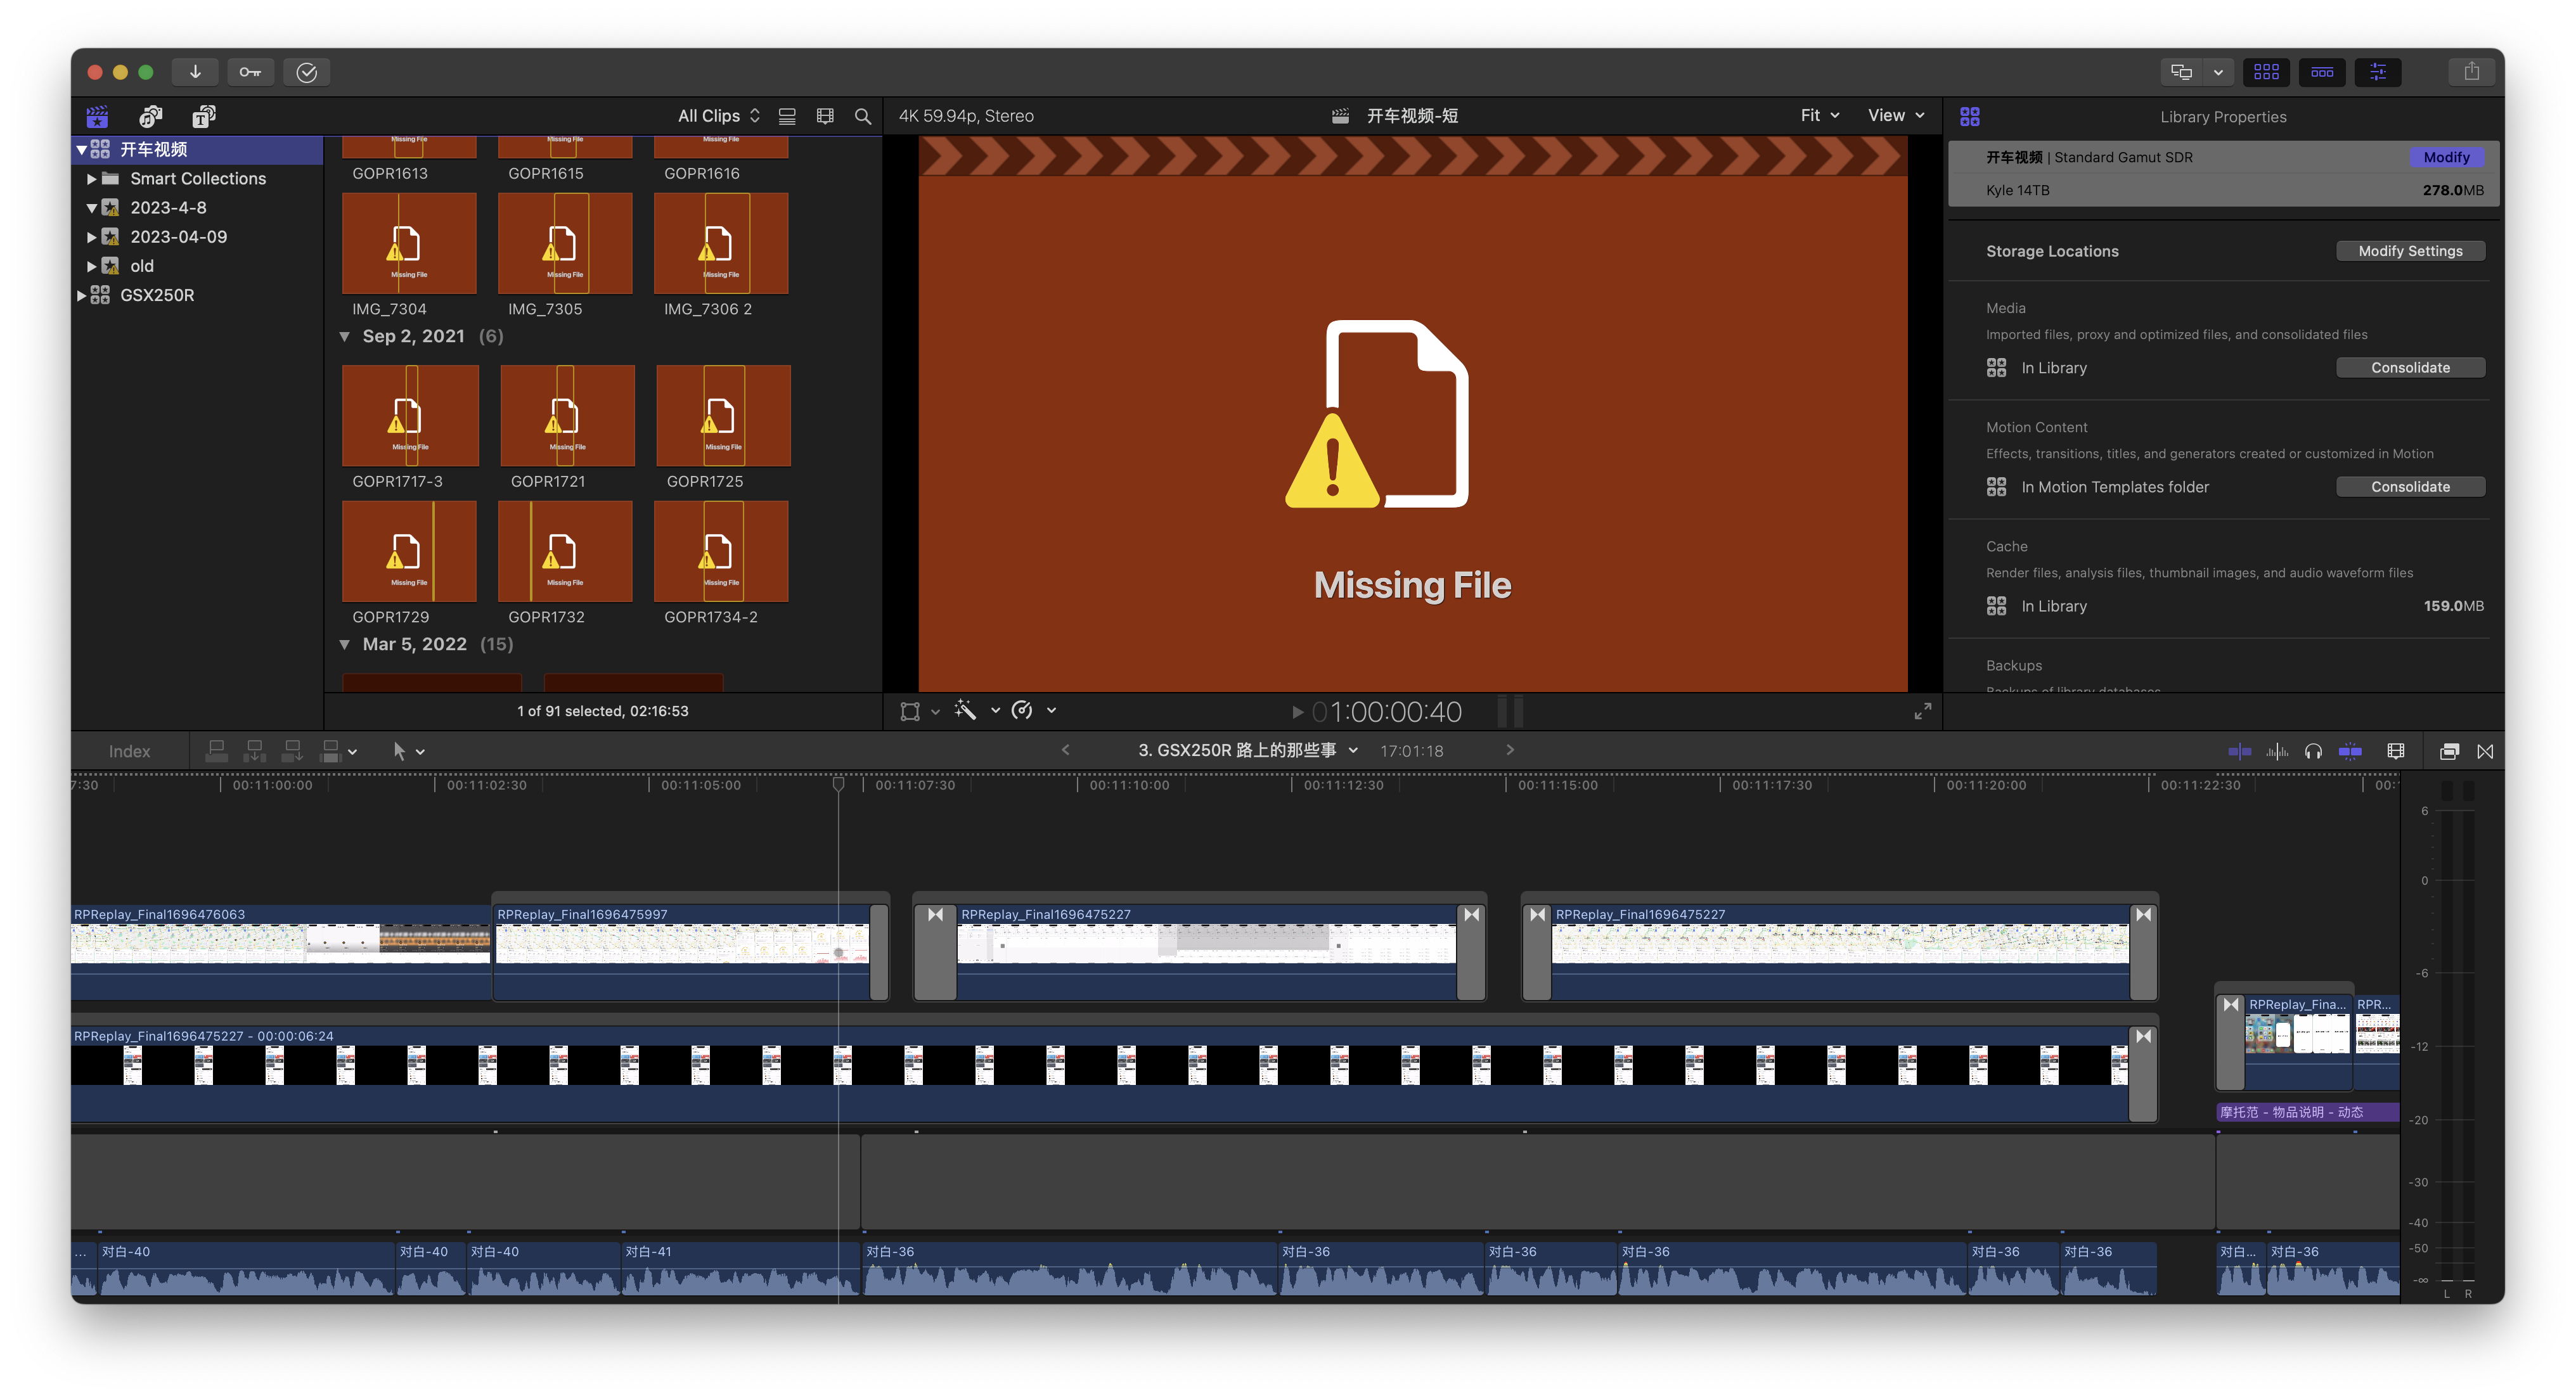
Task: Open the viewer View menu
Action: click(1895, 115)
